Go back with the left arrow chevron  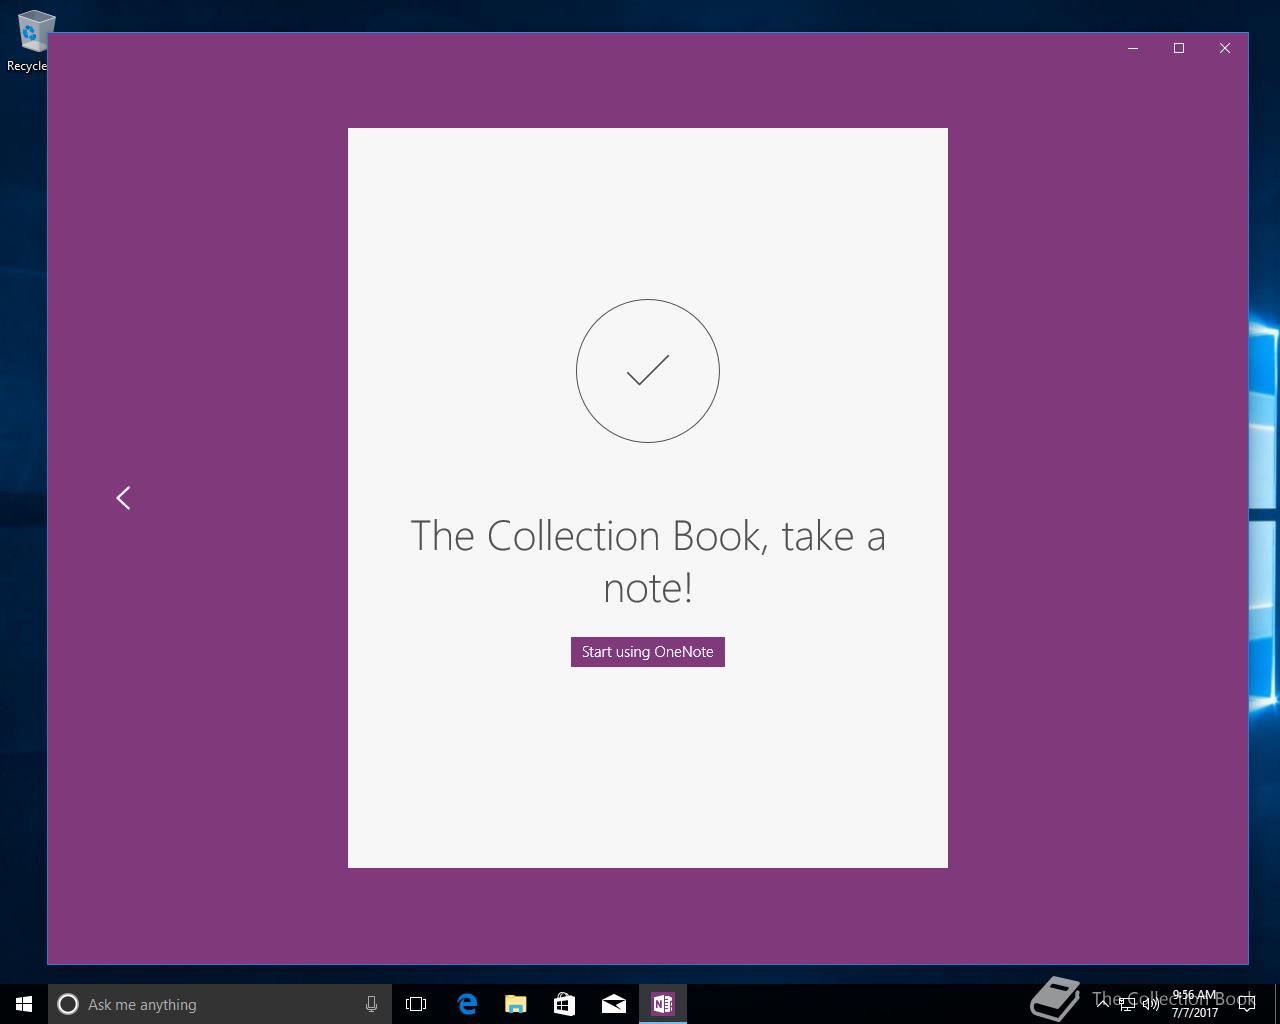[x=123, y=498]
